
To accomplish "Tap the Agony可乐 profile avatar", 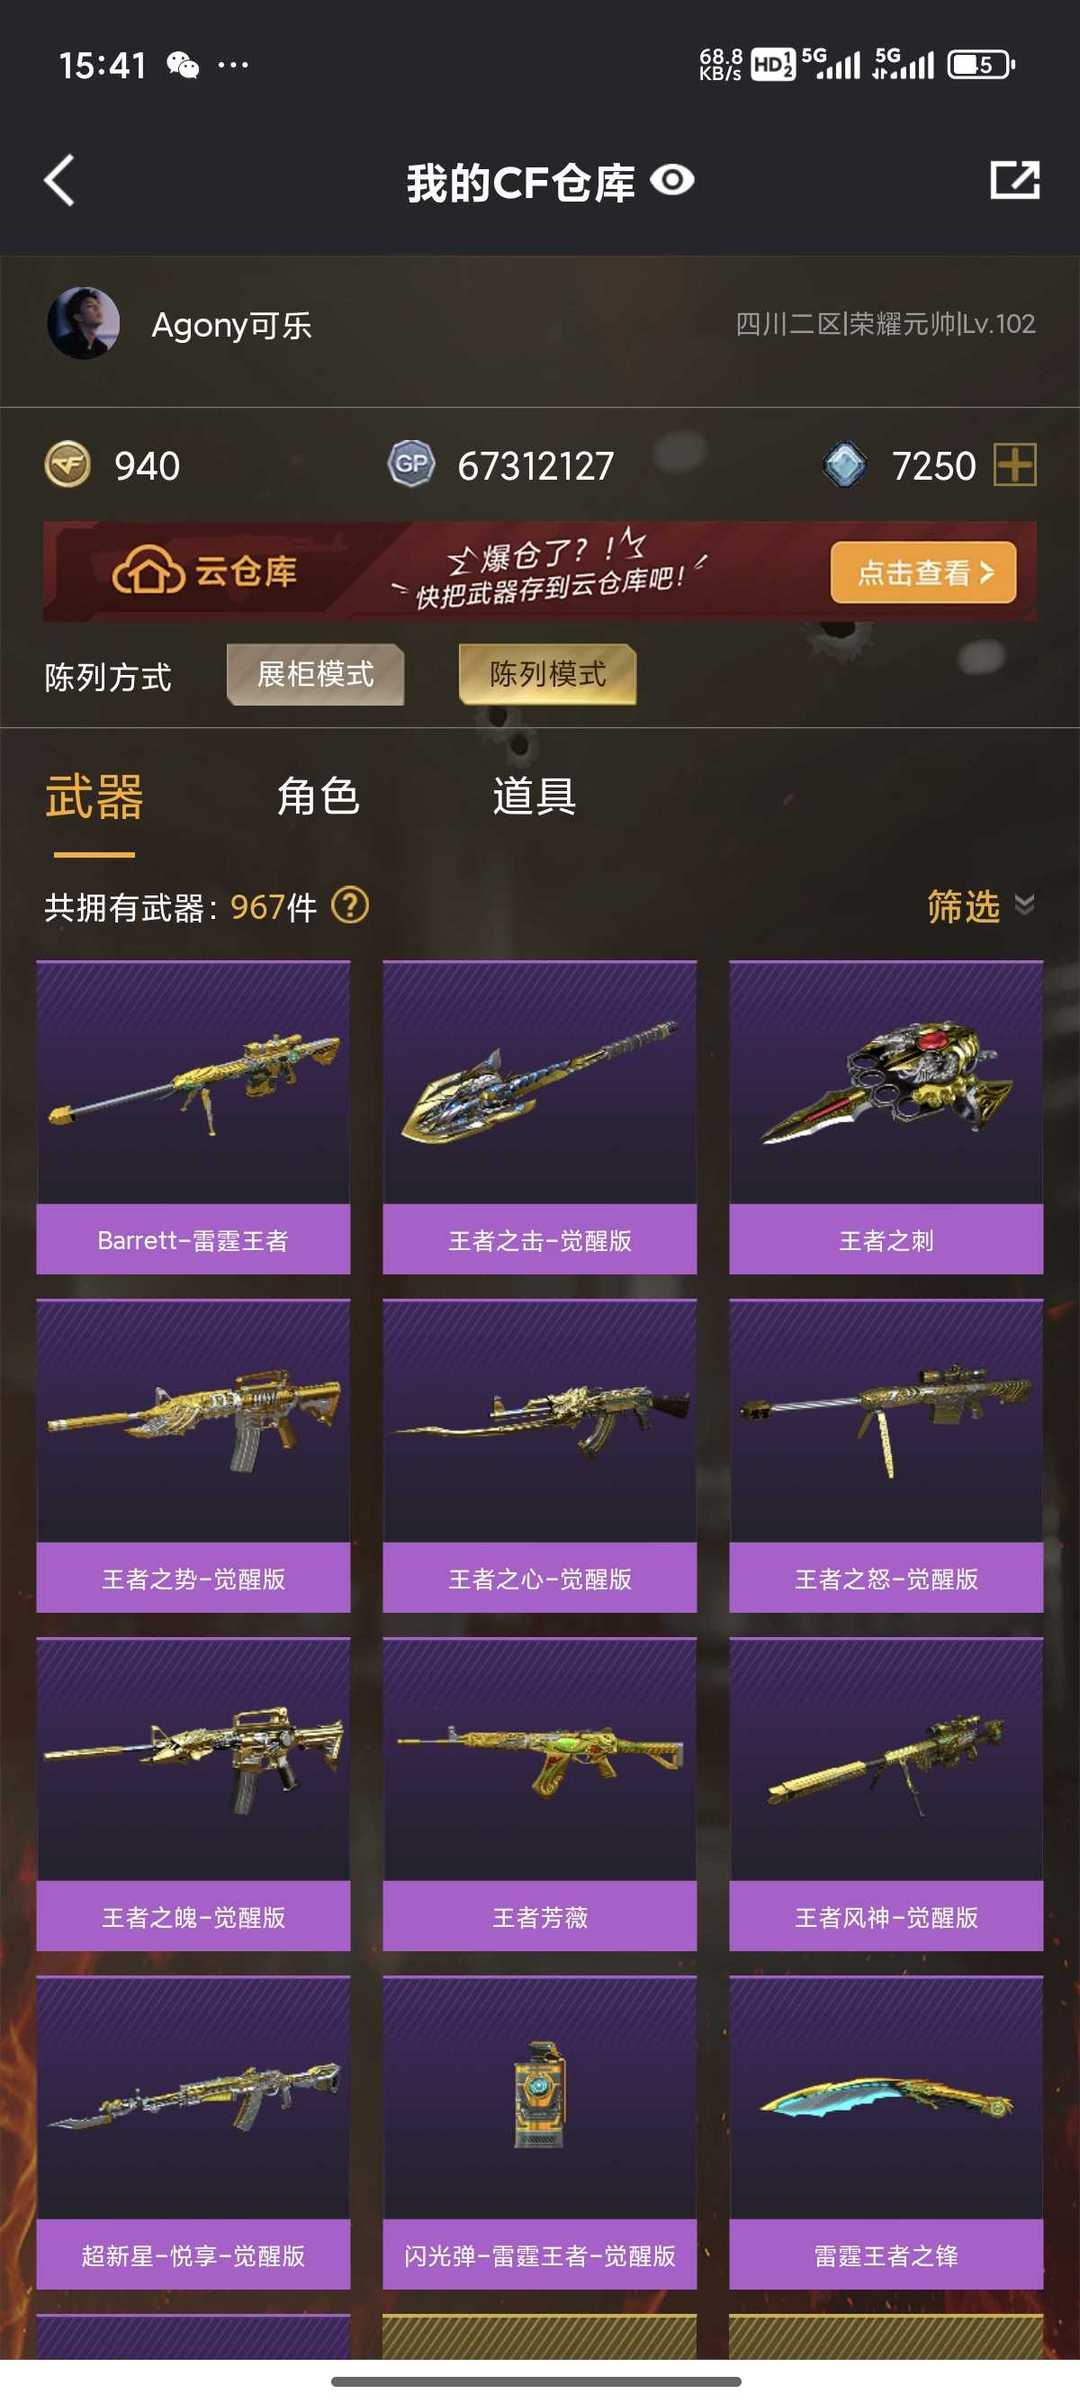I will (84, 323).
